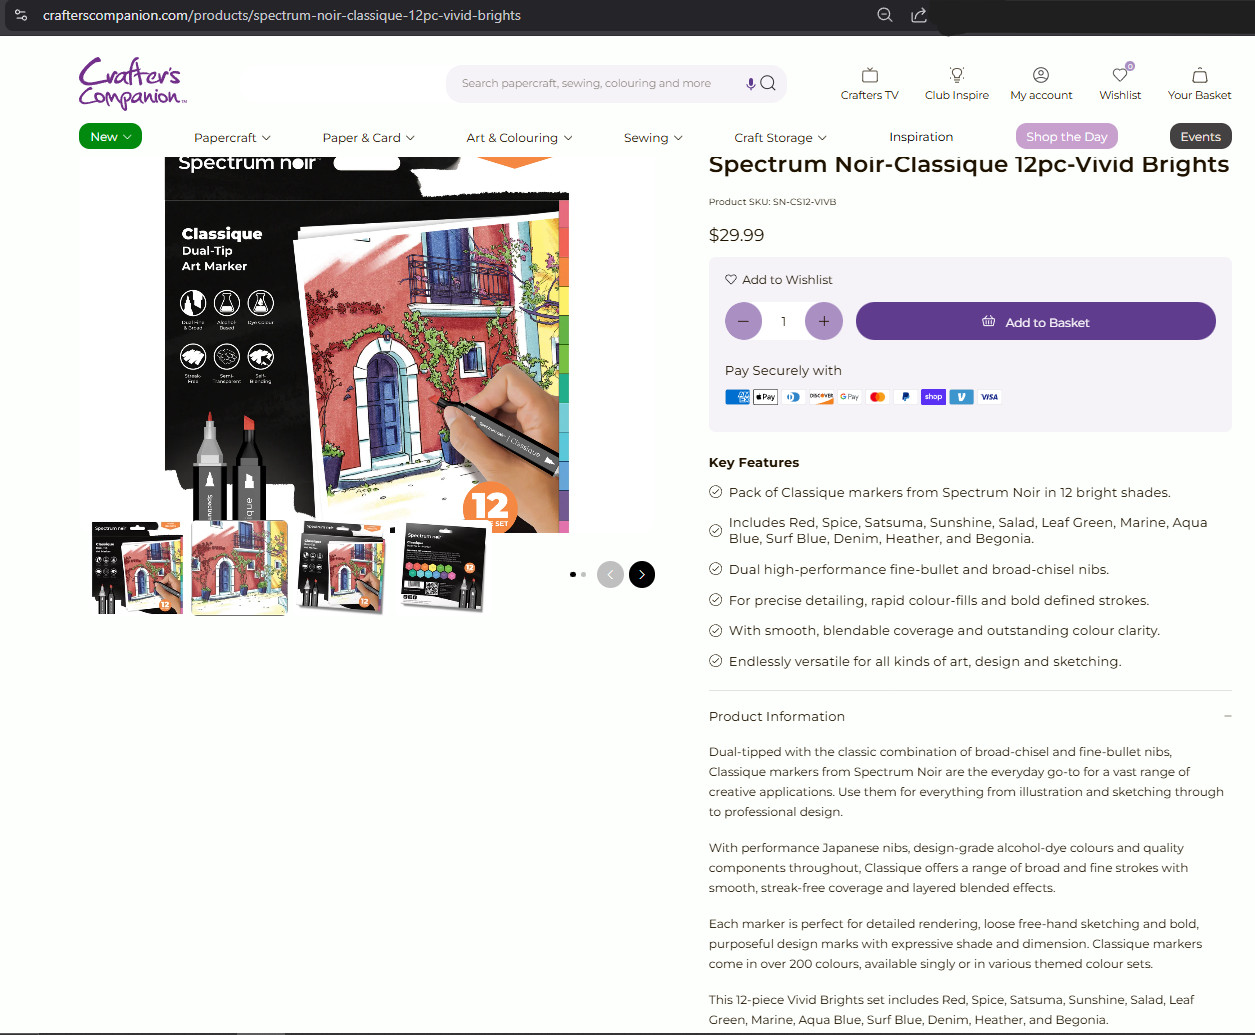This screenshot has height=1035, width=1255.
Task: Click the PayPal payment icon
Action: click(905, 397)
